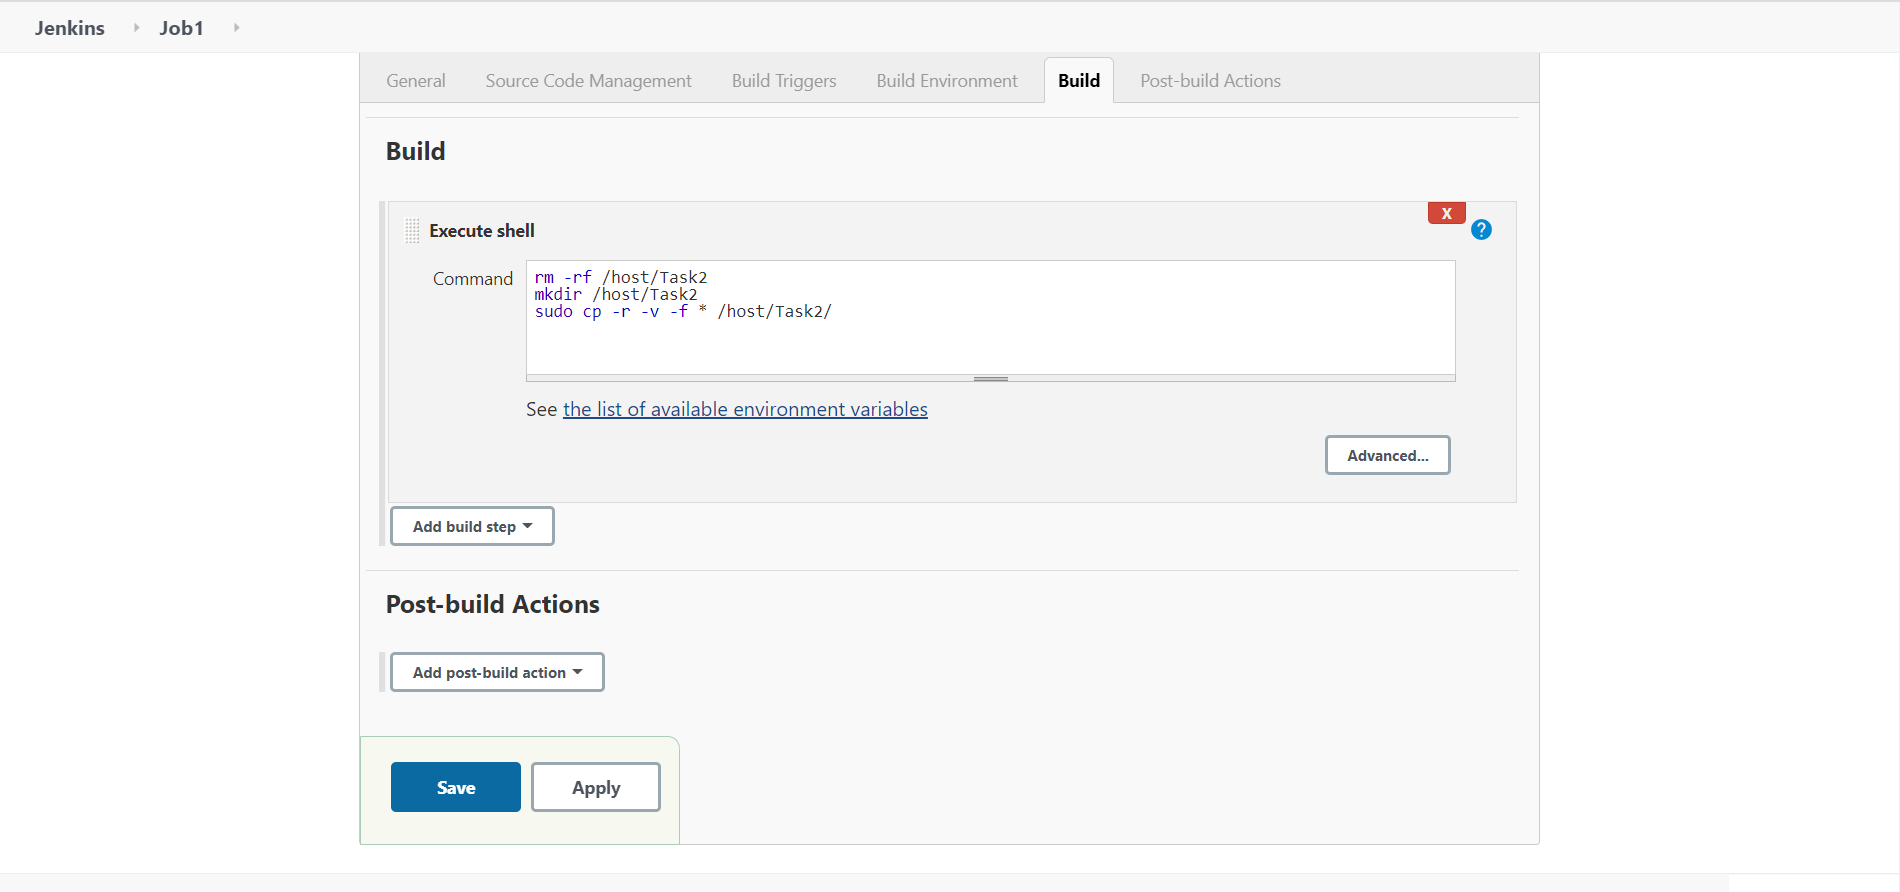Open the Add build step dropdown
This screenshot has height=892, width=1900.
pyautogui.click(x=472, y=526)
